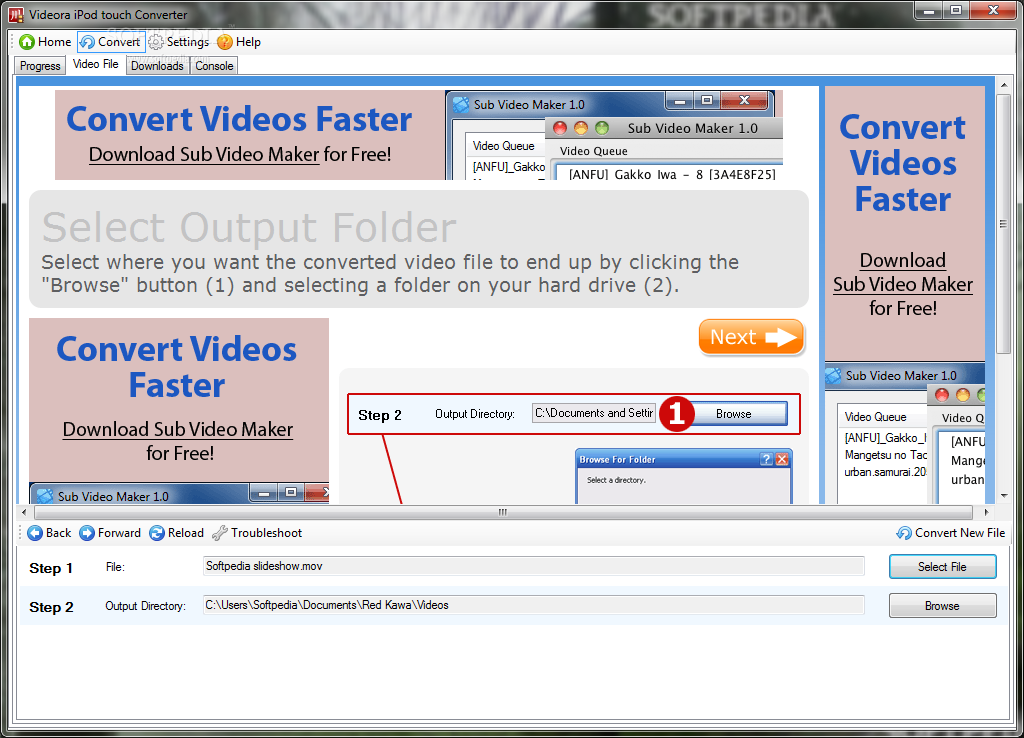
Task: Open the Home toolbar label
Action: [54, 42]
